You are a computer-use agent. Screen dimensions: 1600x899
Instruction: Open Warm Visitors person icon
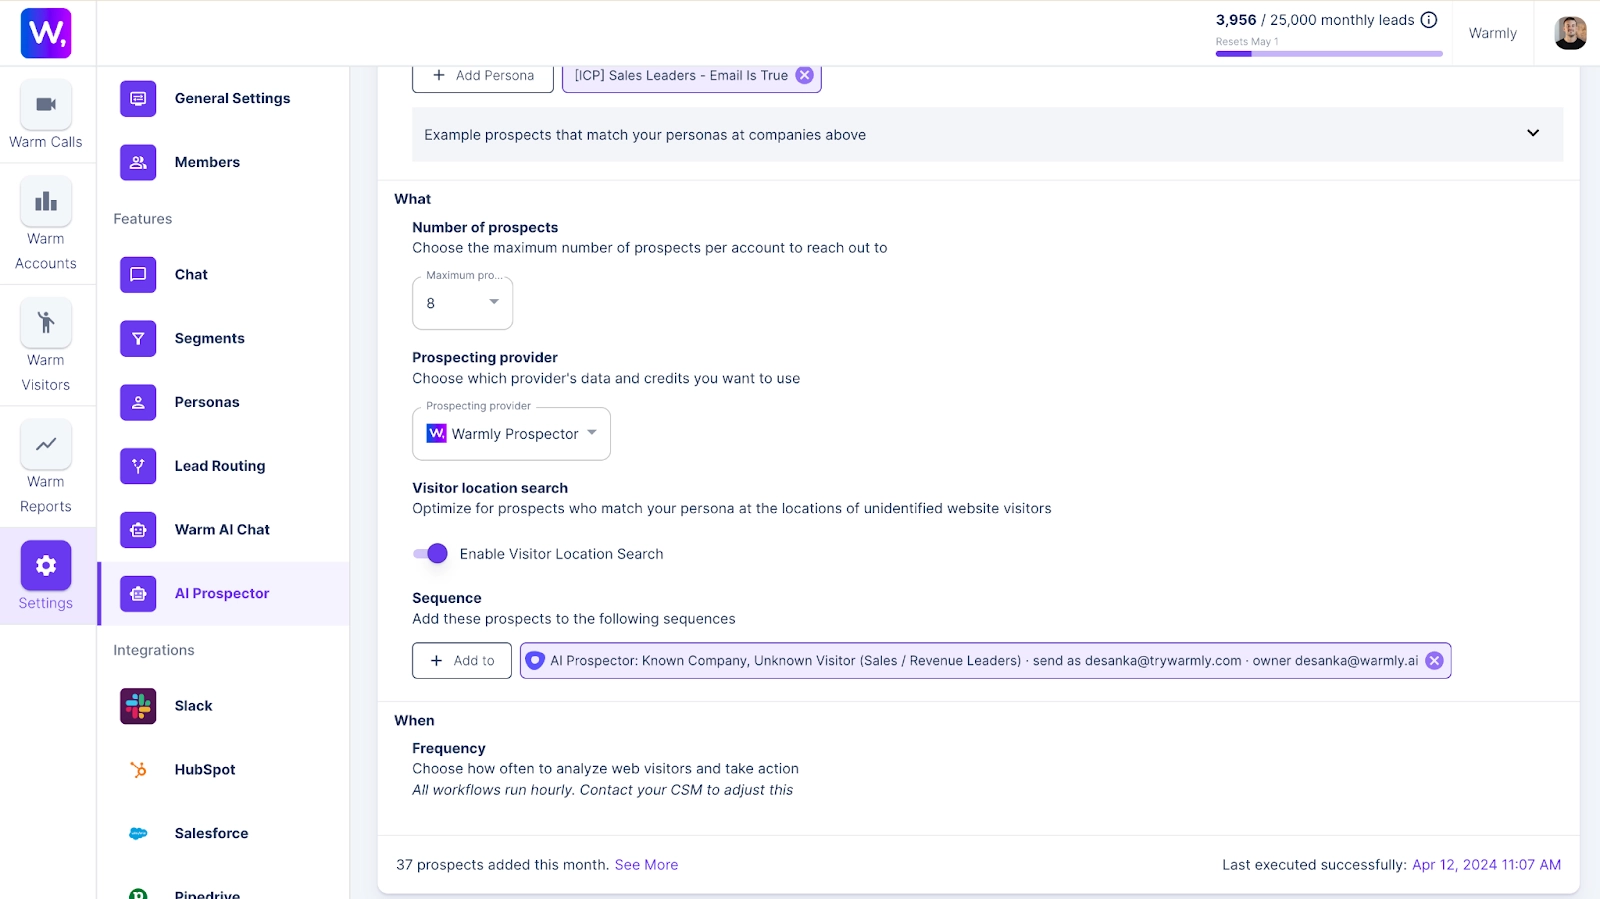pyautogui.click(x=46, y=322)
